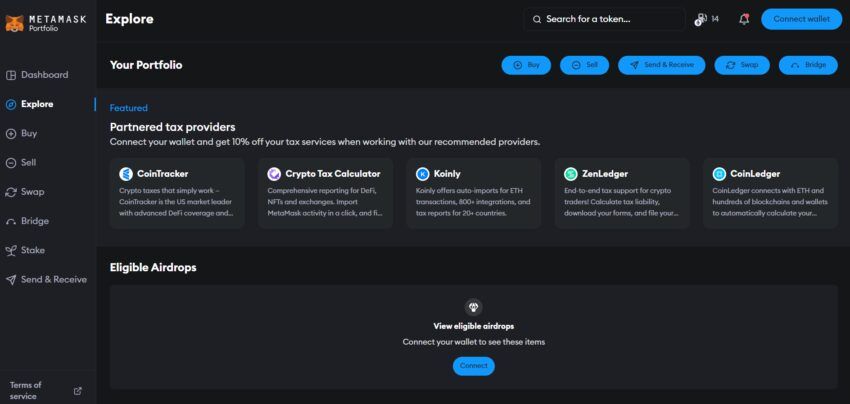Screen dimensions: 850x404
Task: Select Stake in the sidebar
Action: [32, 250]
